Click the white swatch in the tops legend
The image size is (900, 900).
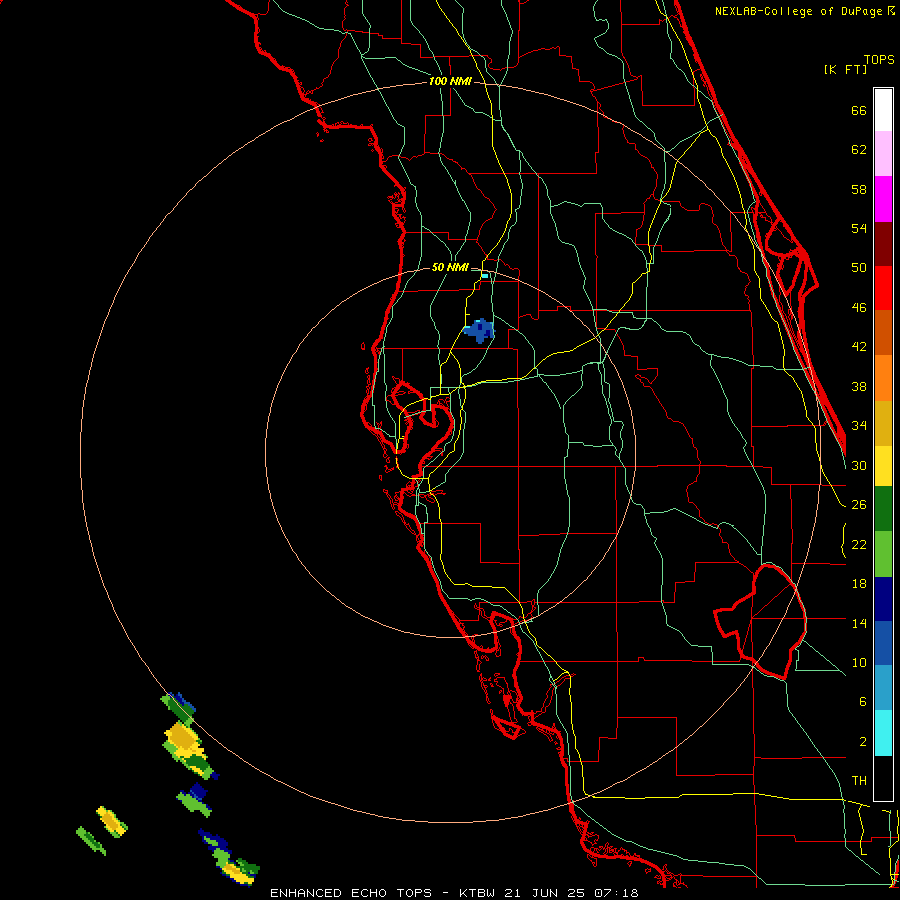pos(883,110)
